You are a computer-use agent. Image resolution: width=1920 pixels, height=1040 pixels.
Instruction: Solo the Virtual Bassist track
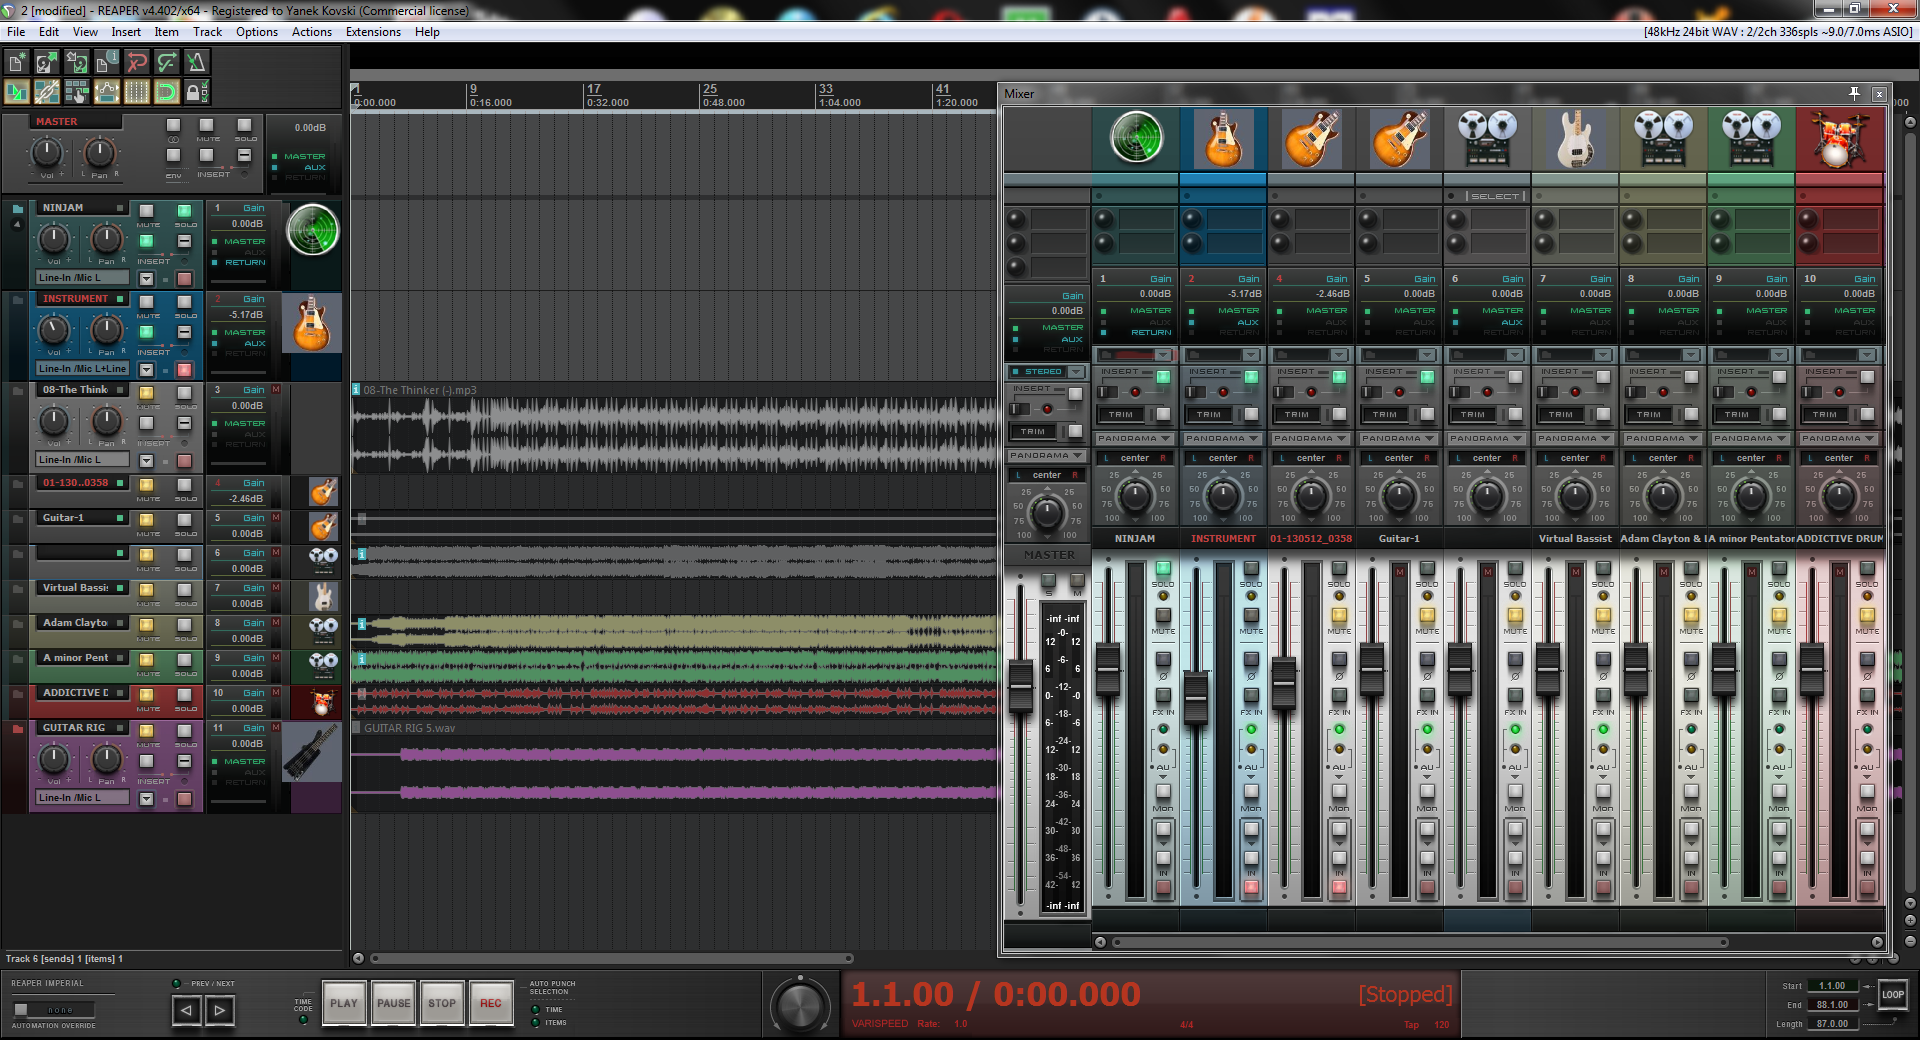(x=185, y=590)
